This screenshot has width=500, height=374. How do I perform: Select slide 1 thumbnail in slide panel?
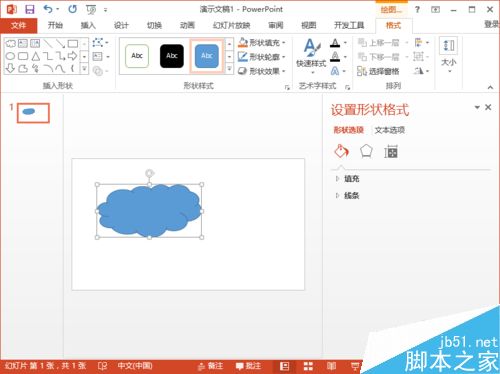click(33, 113)
